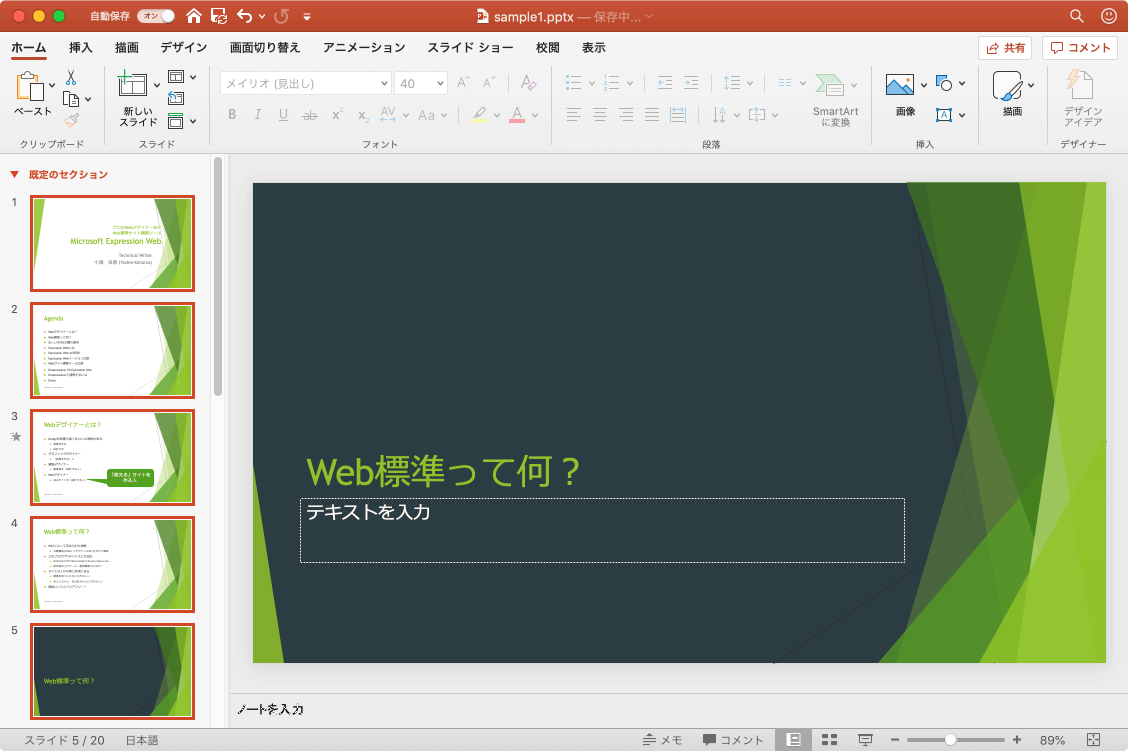Toggle the Notes pane button
The width and height of the screenshot is (1128, 751).
(x=663, y=739)
